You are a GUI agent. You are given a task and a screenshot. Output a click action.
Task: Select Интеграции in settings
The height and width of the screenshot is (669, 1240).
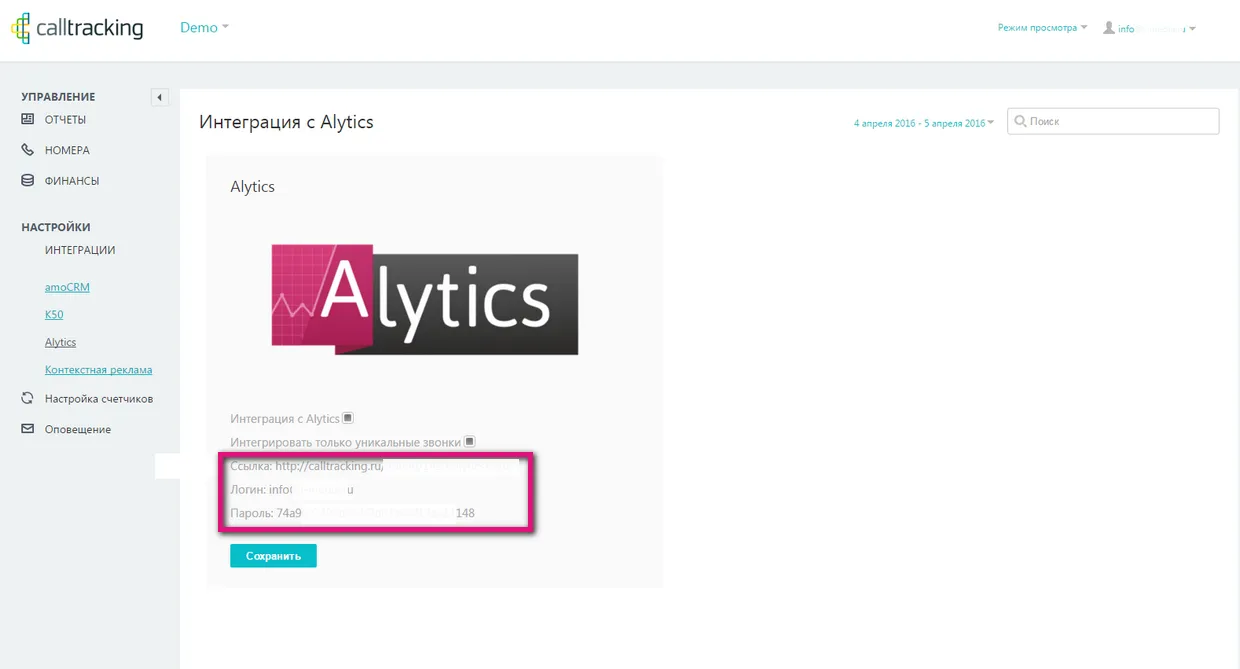point(80,250)
